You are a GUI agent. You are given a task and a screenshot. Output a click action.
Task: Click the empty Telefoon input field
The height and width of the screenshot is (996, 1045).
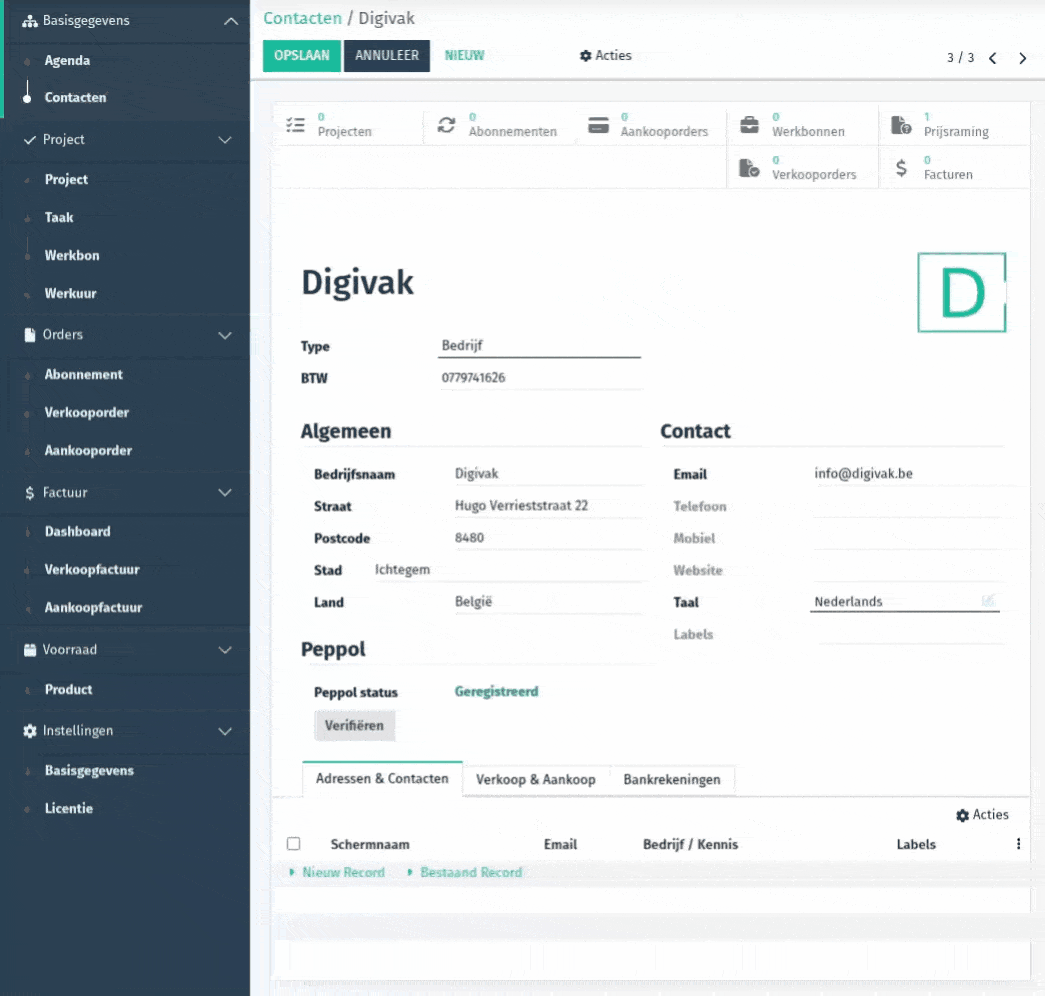[x=907, y=507]
